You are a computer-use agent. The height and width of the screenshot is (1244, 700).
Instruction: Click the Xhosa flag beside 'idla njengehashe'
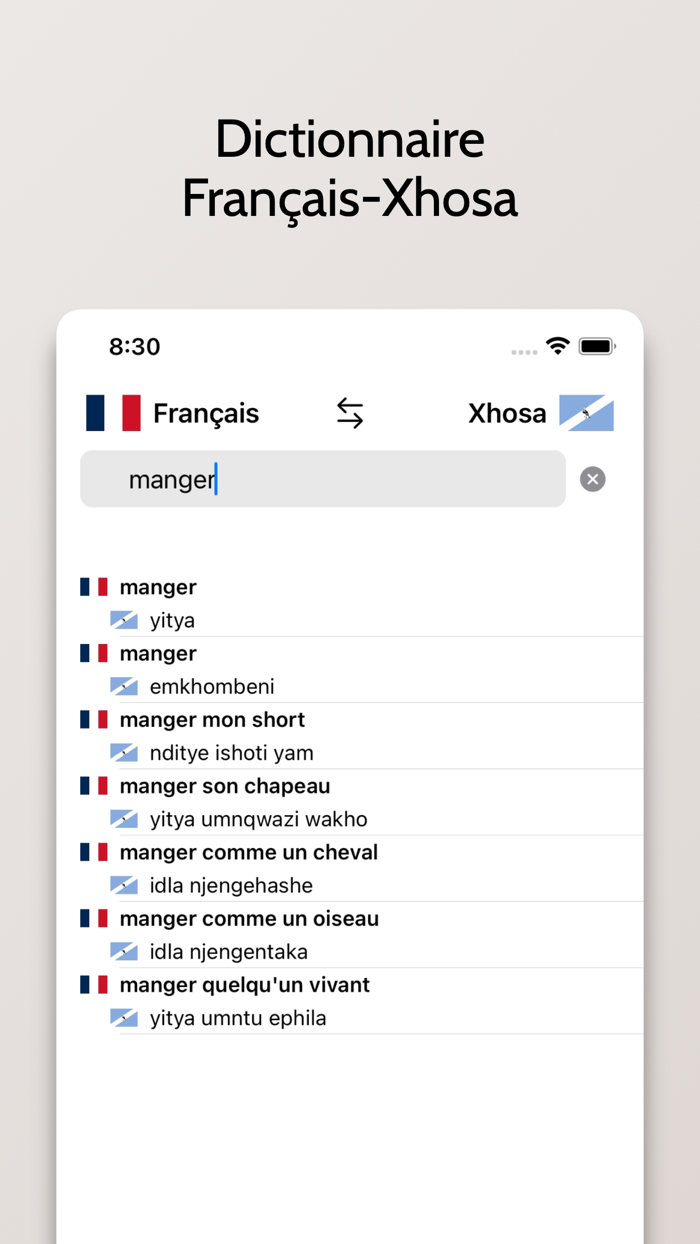click(x=125, y=884)
